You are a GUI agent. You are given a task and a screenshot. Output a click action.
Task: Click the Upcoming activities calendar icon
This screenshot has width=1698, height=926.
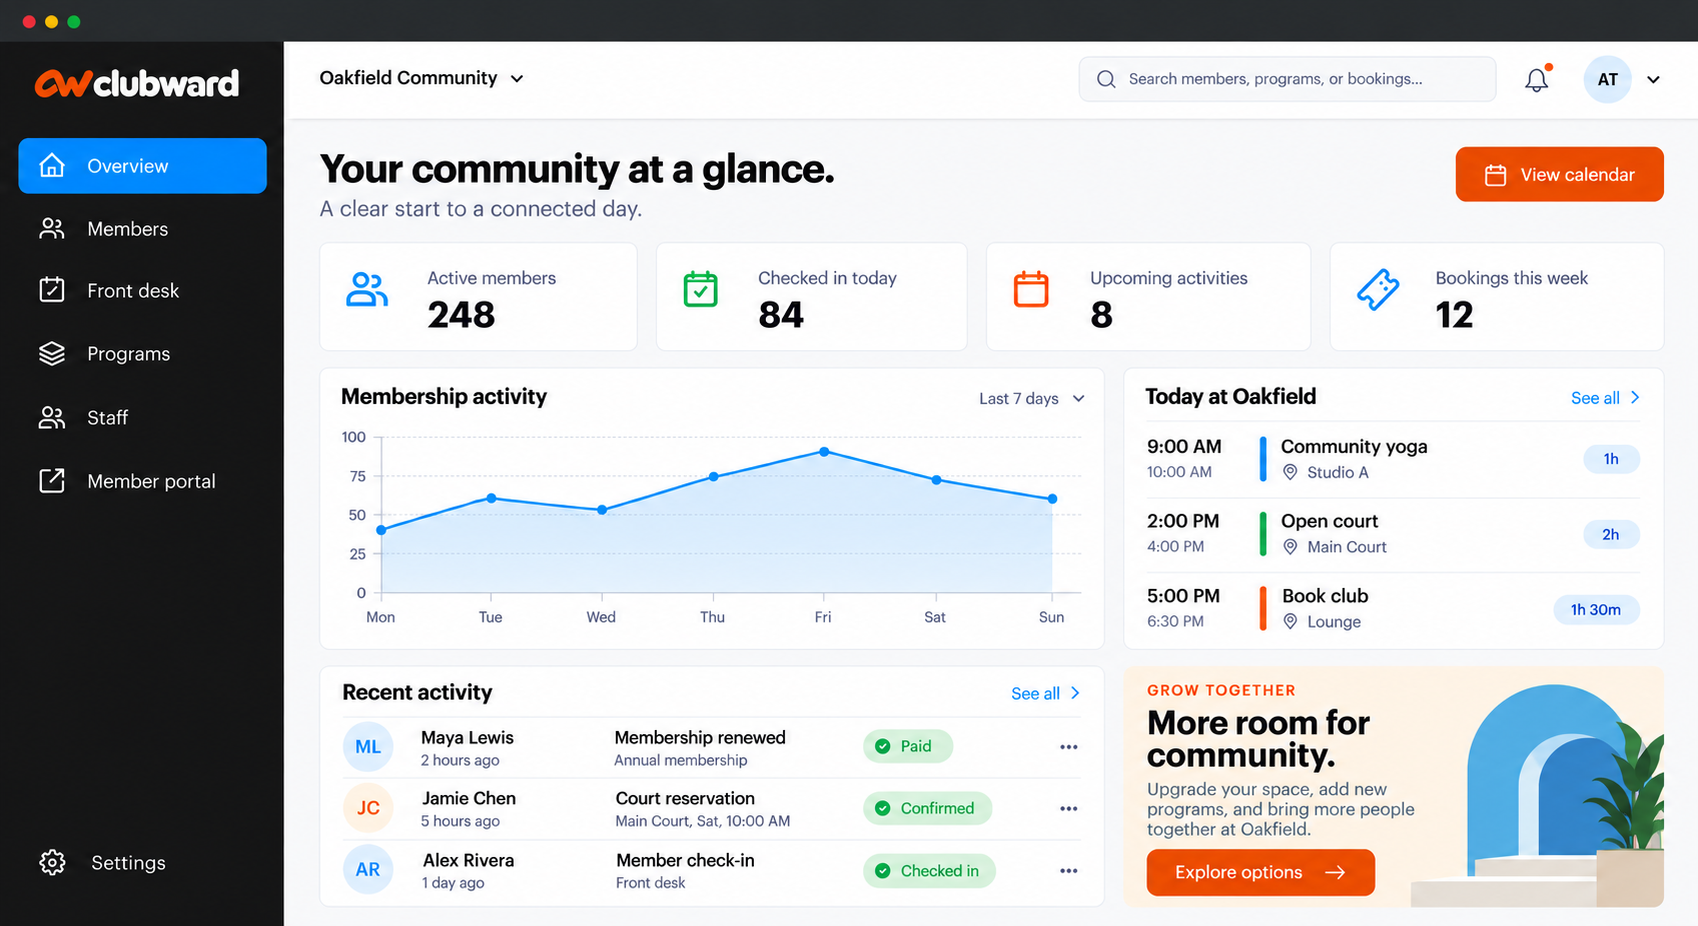[1031, 289]
